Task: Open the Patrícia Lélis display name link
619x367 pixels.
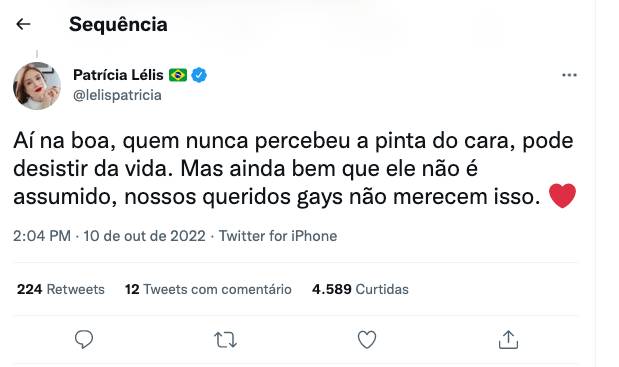Action: pos(118,75)
